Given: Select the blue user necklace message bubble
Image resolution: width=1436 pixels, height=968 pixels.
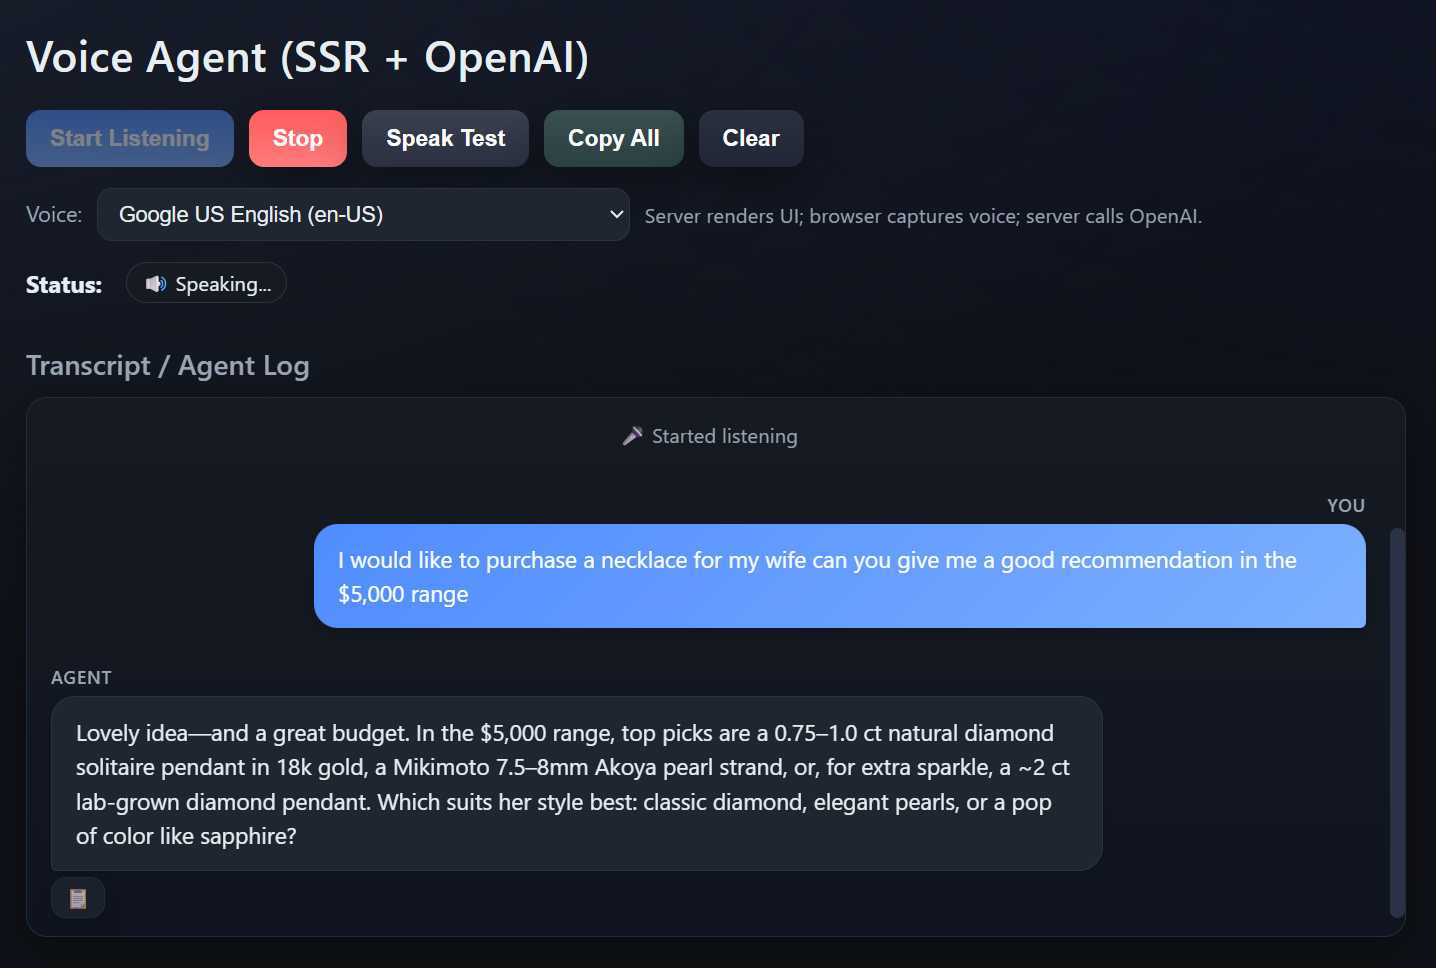Looking at the screenshot, I should point(839,576).
